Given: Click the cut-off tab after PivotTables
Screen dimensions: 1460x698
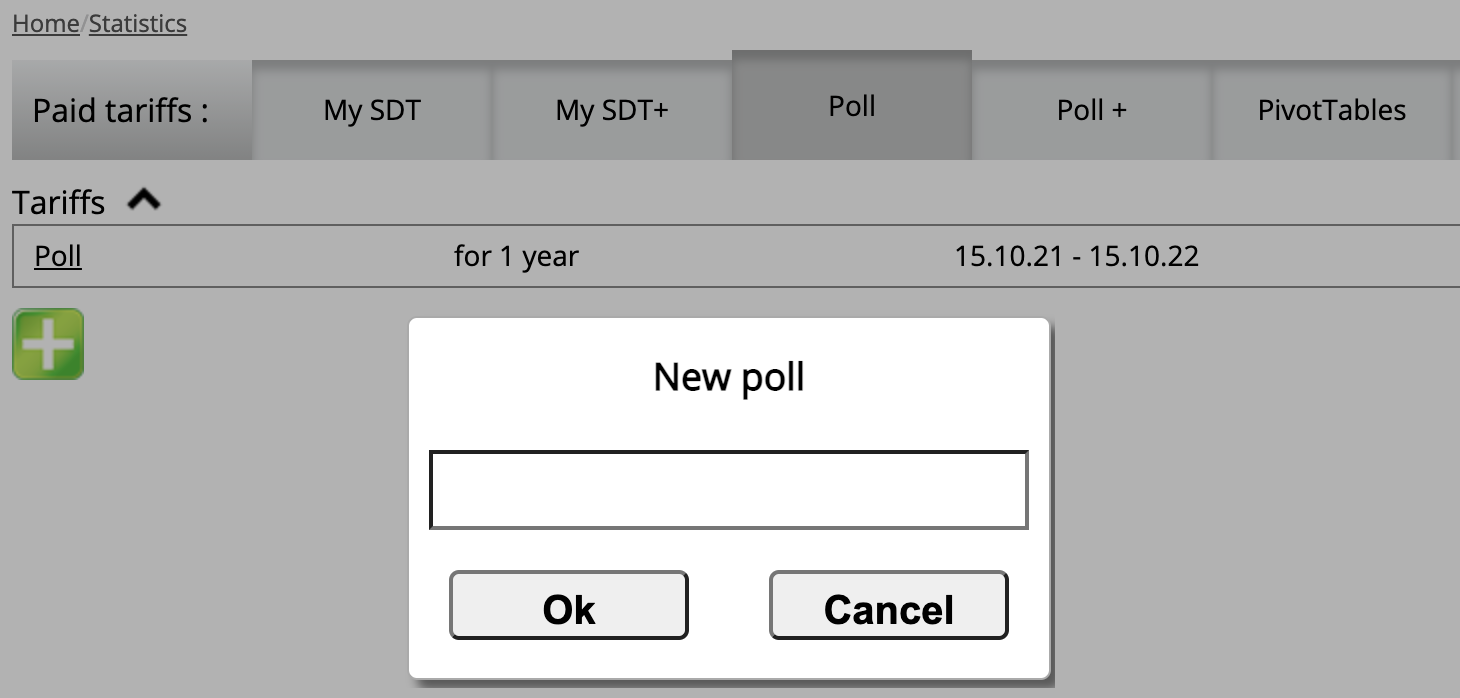Looking at the screenshot, I should [x=1456, y=110].
